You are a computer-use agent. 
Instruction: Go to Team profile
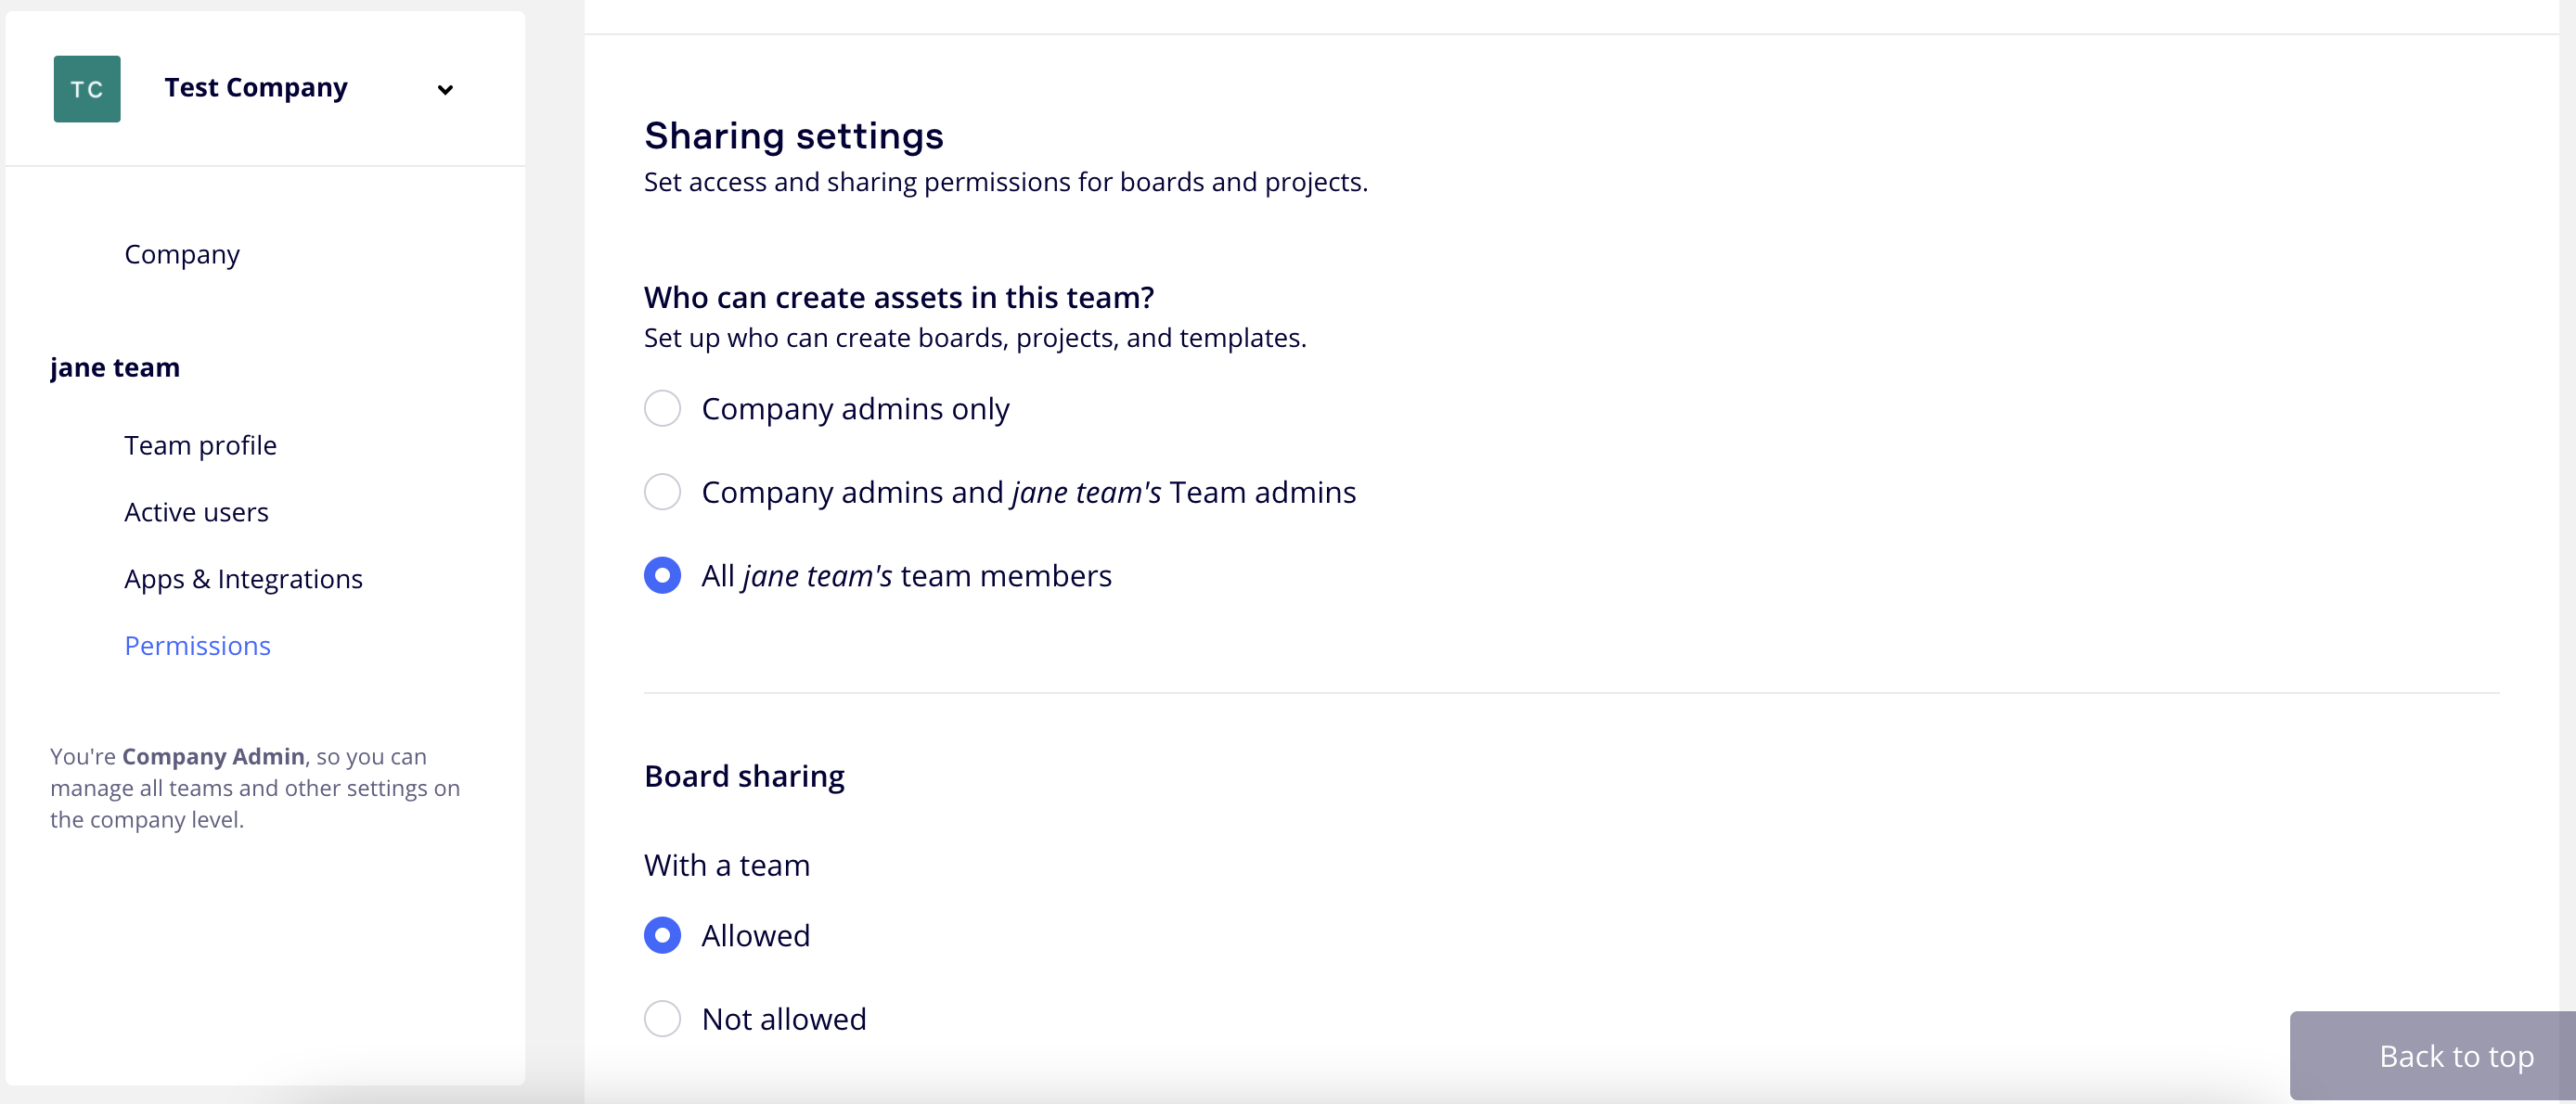(200, 445)
